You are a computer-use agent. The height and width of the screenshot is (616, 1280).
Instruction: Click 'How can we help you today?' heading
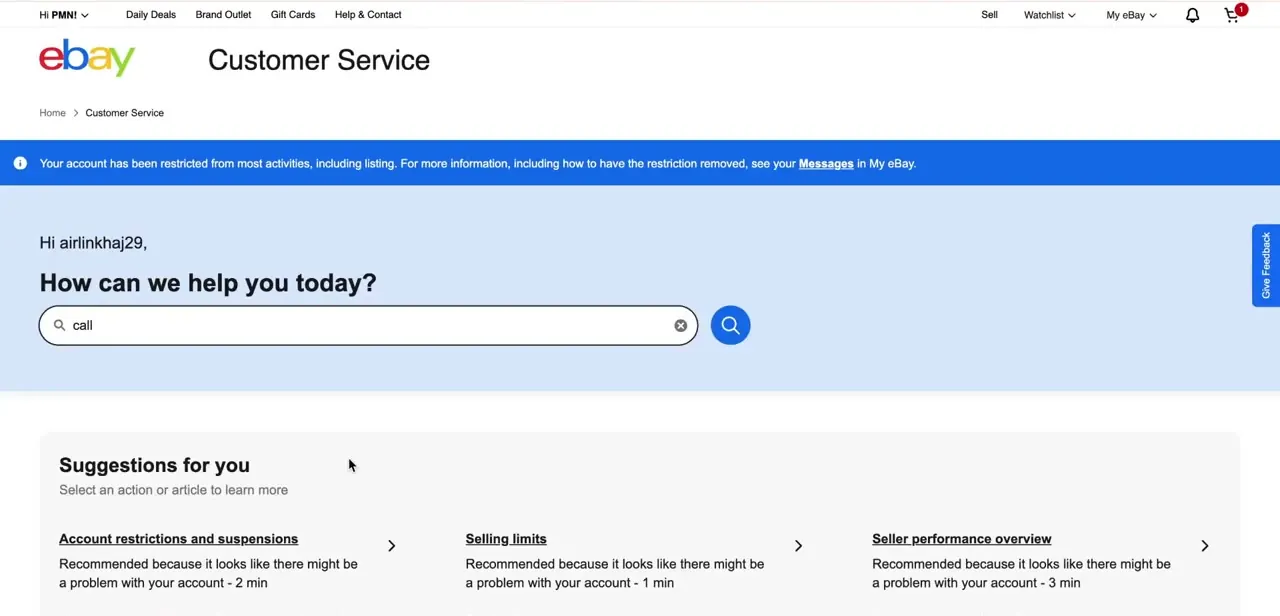208,283
